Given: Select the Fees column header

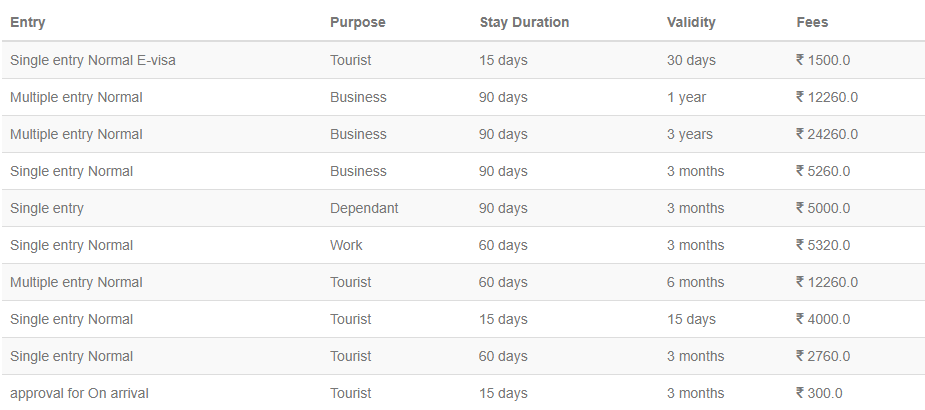Looking at the screenshot, I should (x=812, y=22).
